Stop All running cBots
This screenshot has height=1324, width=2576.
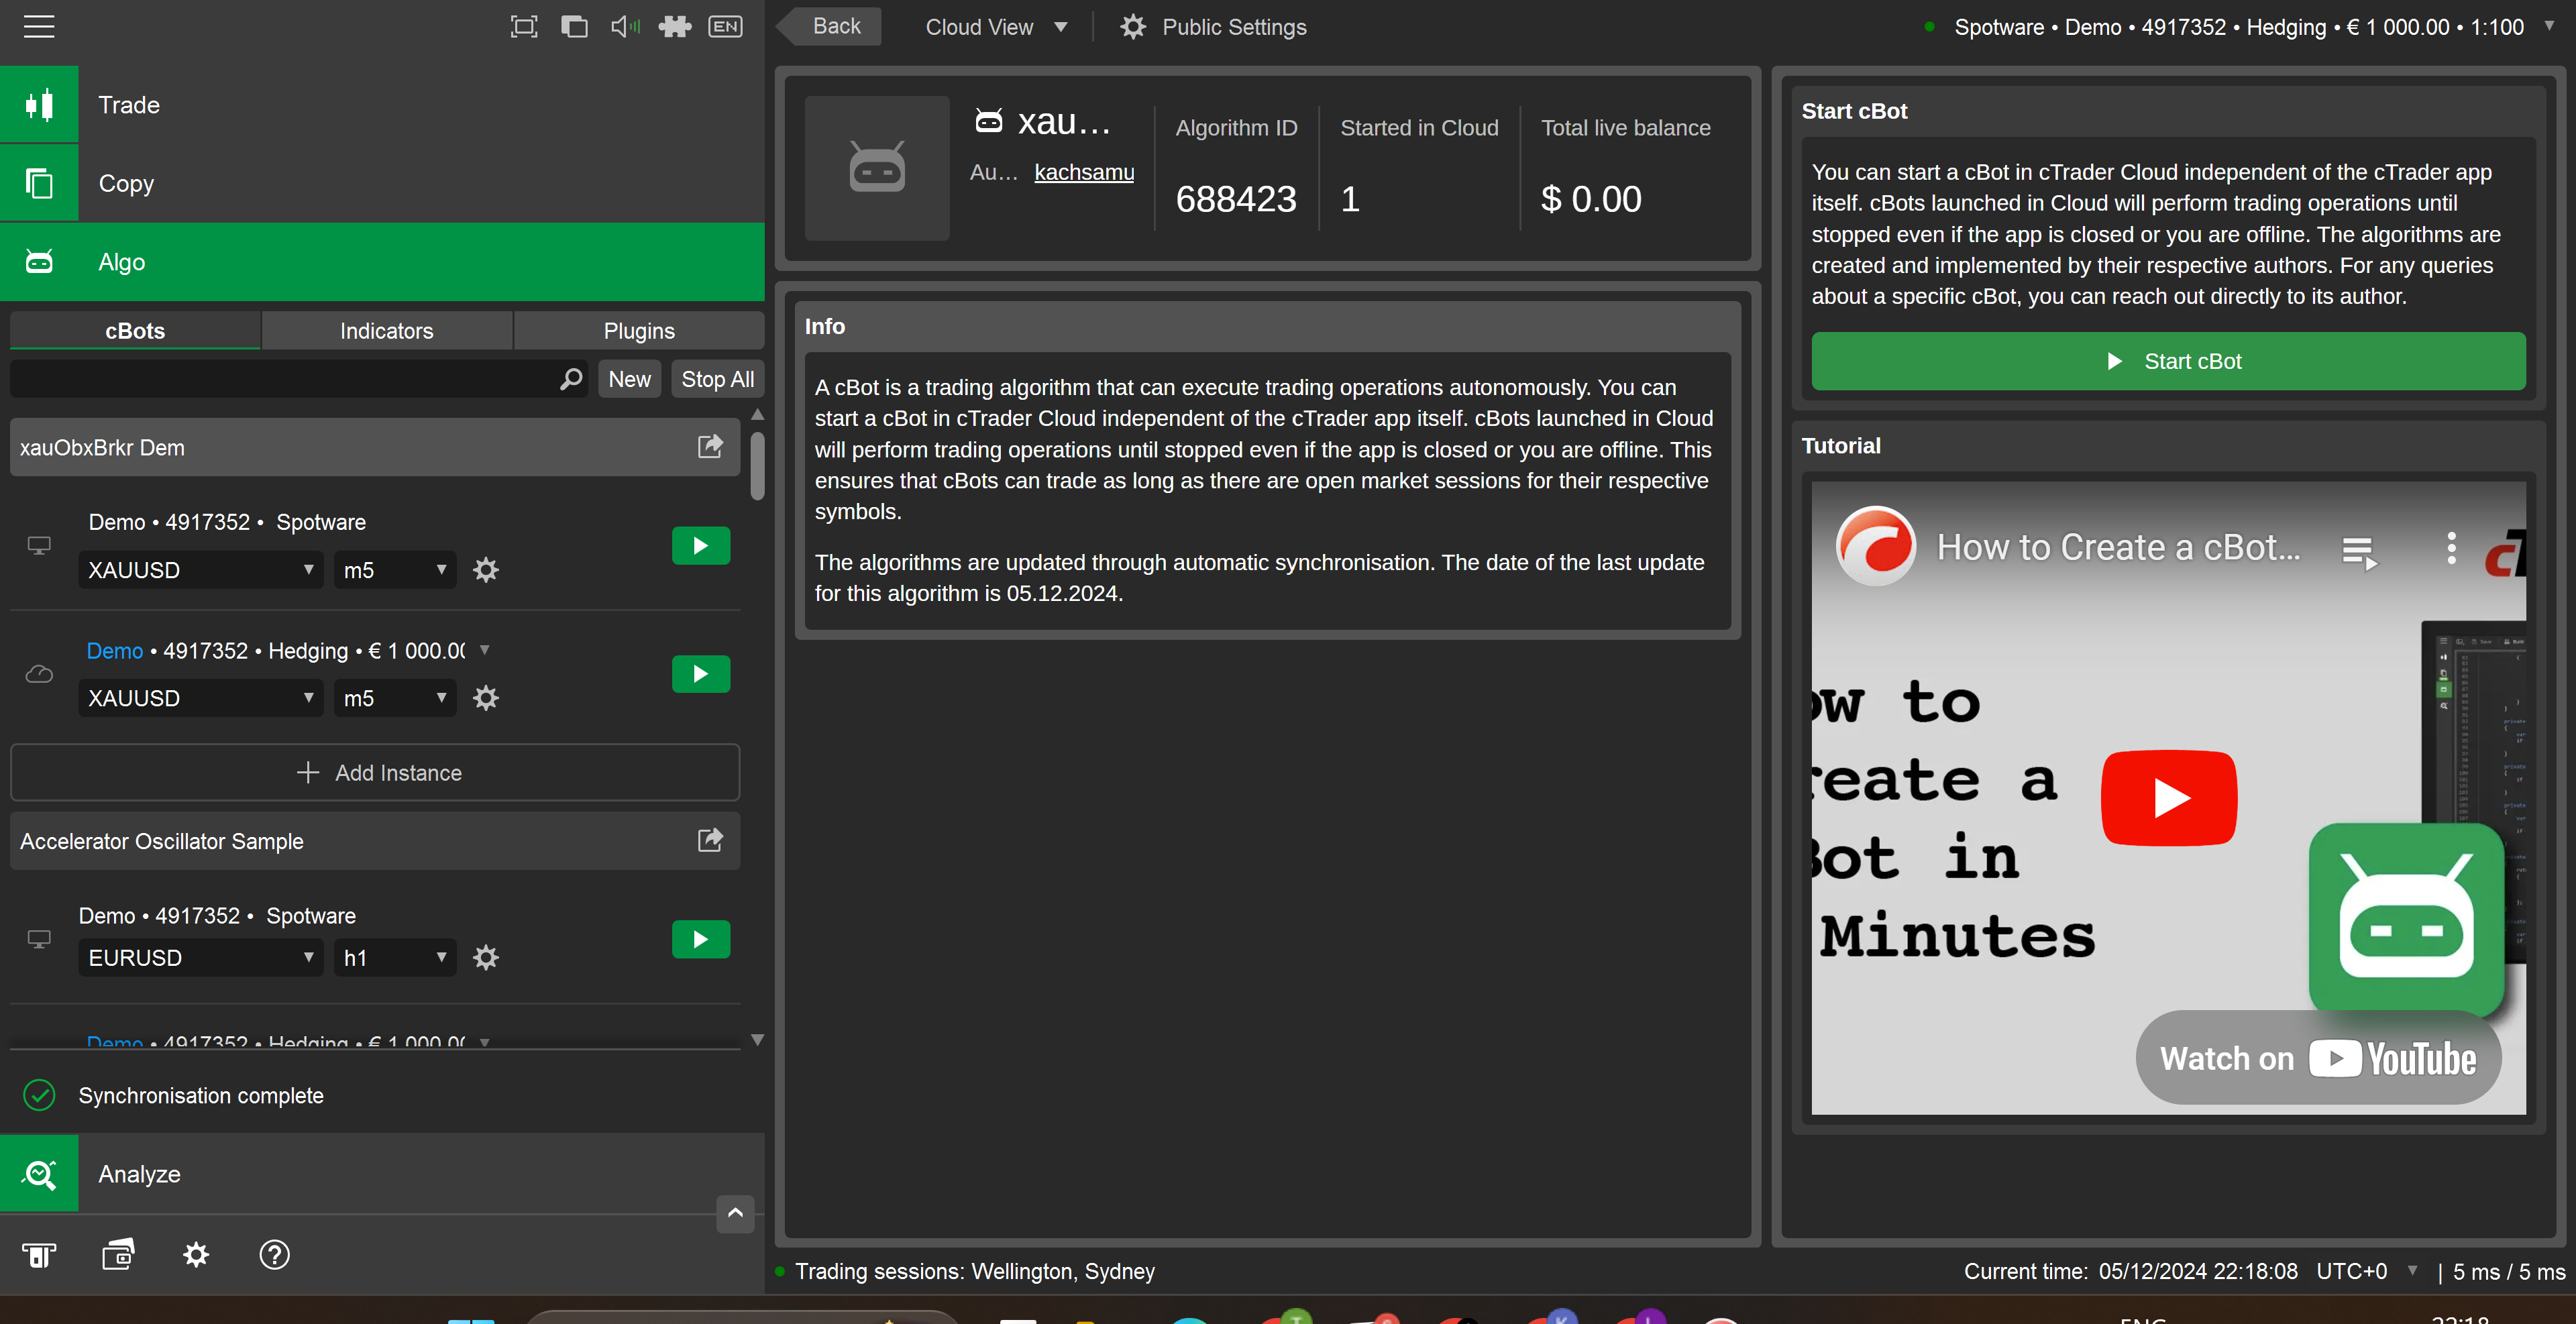pos(717,379)
